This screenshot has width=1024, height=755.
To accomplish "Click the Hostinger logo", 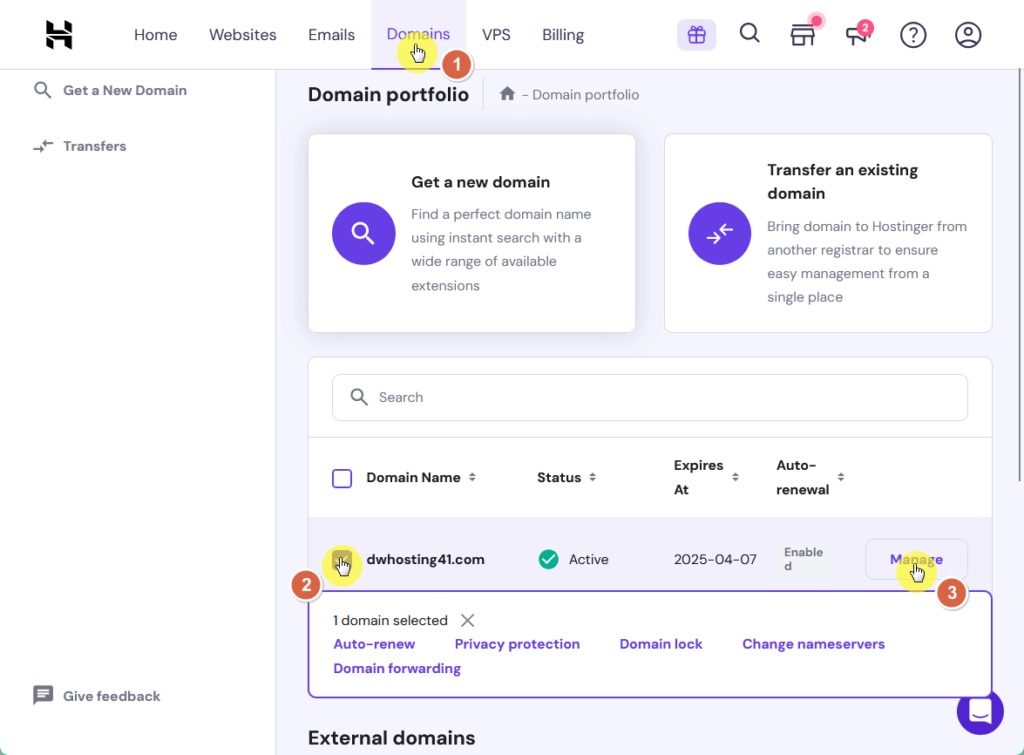I will pos(59,35).
